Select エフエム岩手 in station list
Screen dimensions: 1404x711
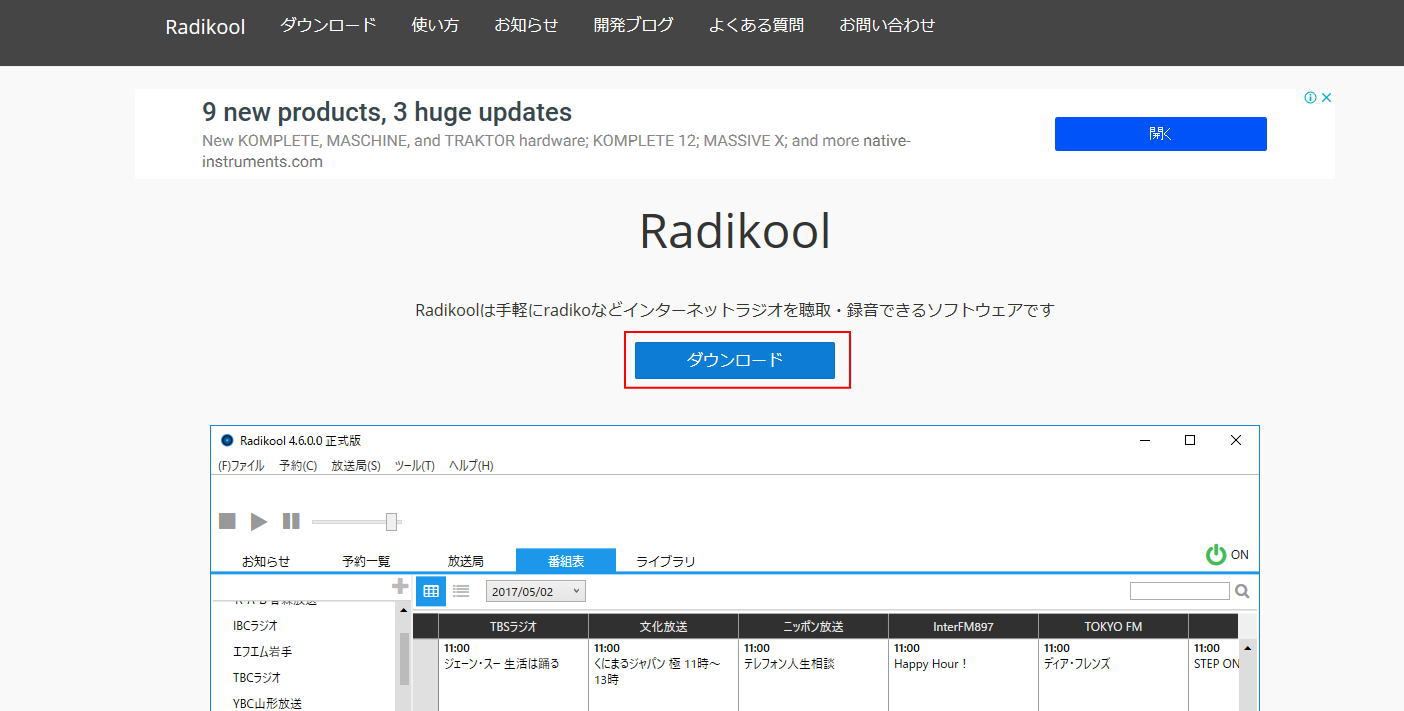(263, 652)
